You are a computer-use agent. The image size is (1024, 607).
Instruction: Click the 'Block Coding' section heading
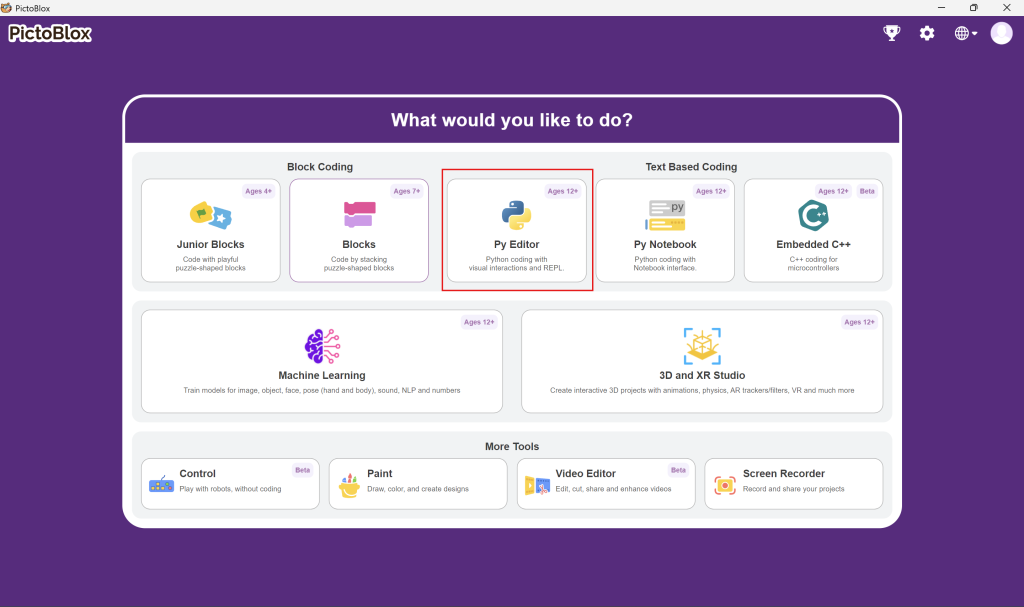[320, 167]
